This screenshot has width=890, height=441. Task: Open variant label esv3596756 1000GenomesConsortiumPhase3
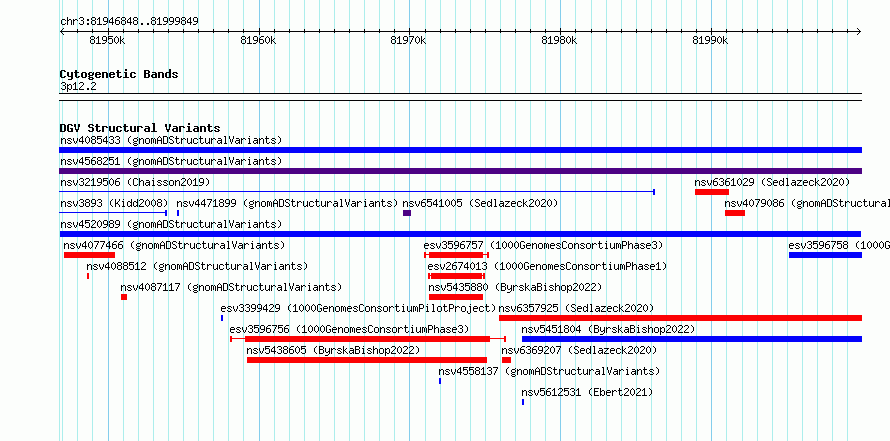[350, 329]
